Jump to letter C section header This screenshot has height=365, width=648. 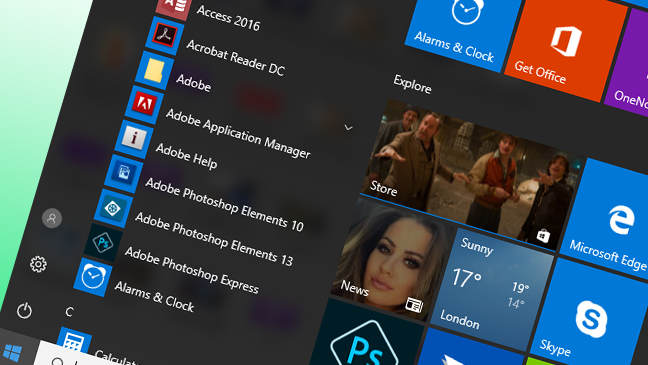coord(69,312)
